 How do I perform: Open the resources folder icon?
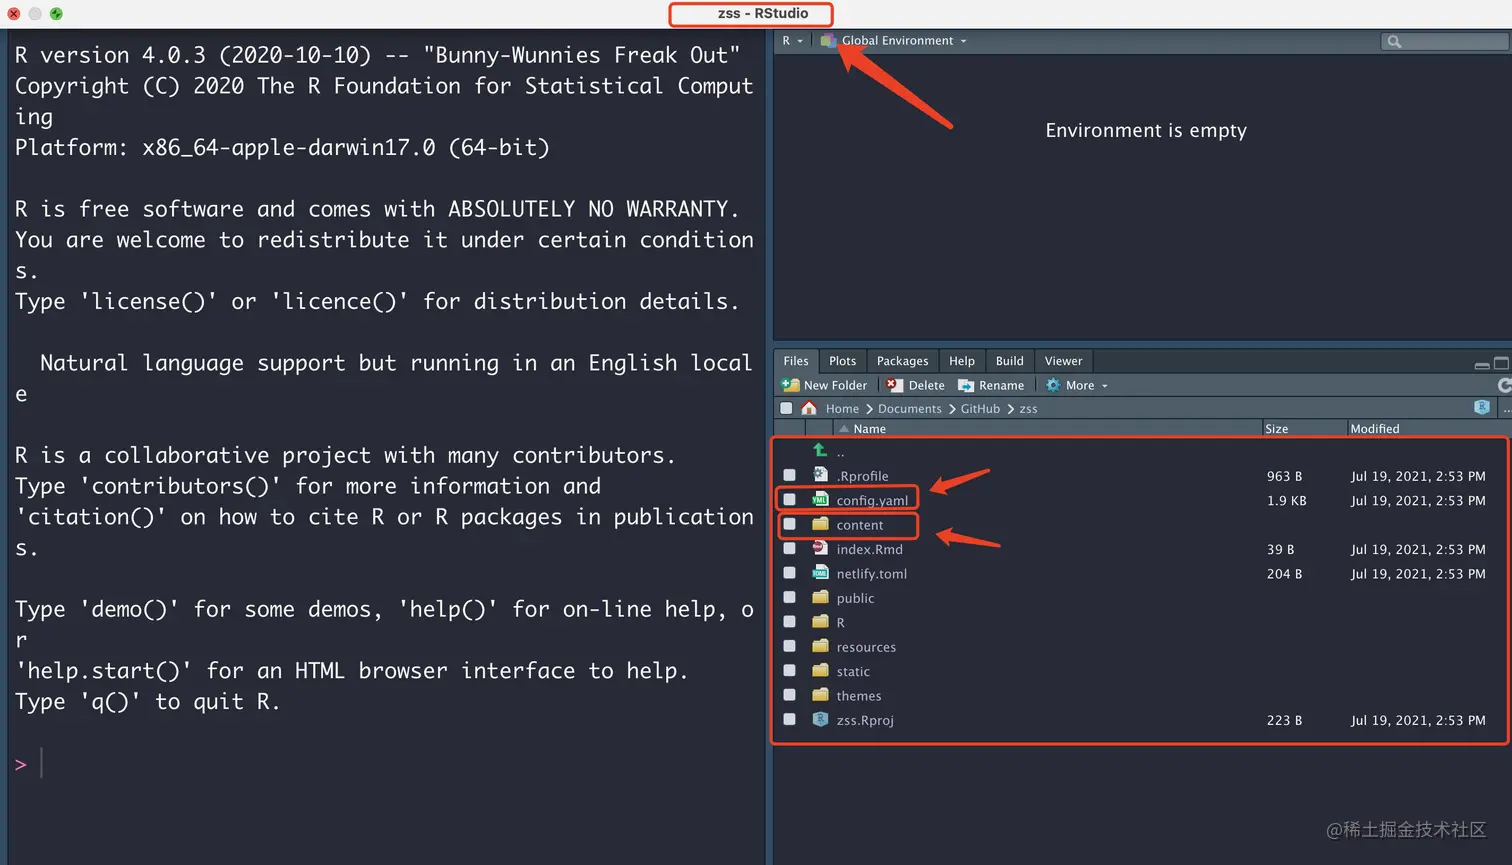(x=820, y=646)
